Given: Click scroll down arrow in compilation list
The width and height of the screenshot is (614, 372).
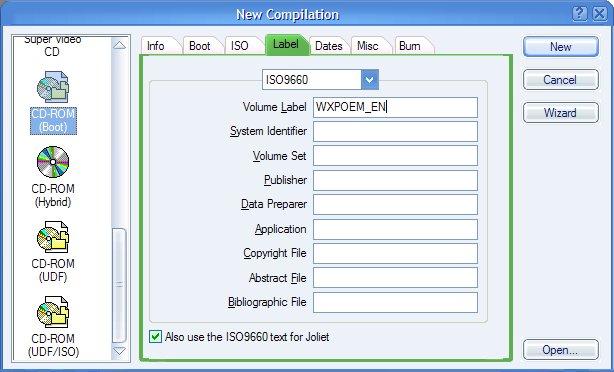Looking at the screenshot, I should 119,350.
